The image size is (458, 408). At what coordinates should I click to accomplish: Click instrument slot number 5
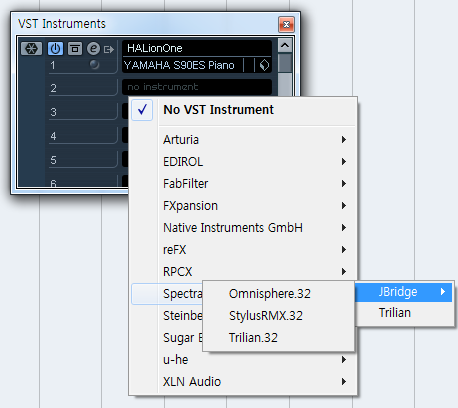53,160
